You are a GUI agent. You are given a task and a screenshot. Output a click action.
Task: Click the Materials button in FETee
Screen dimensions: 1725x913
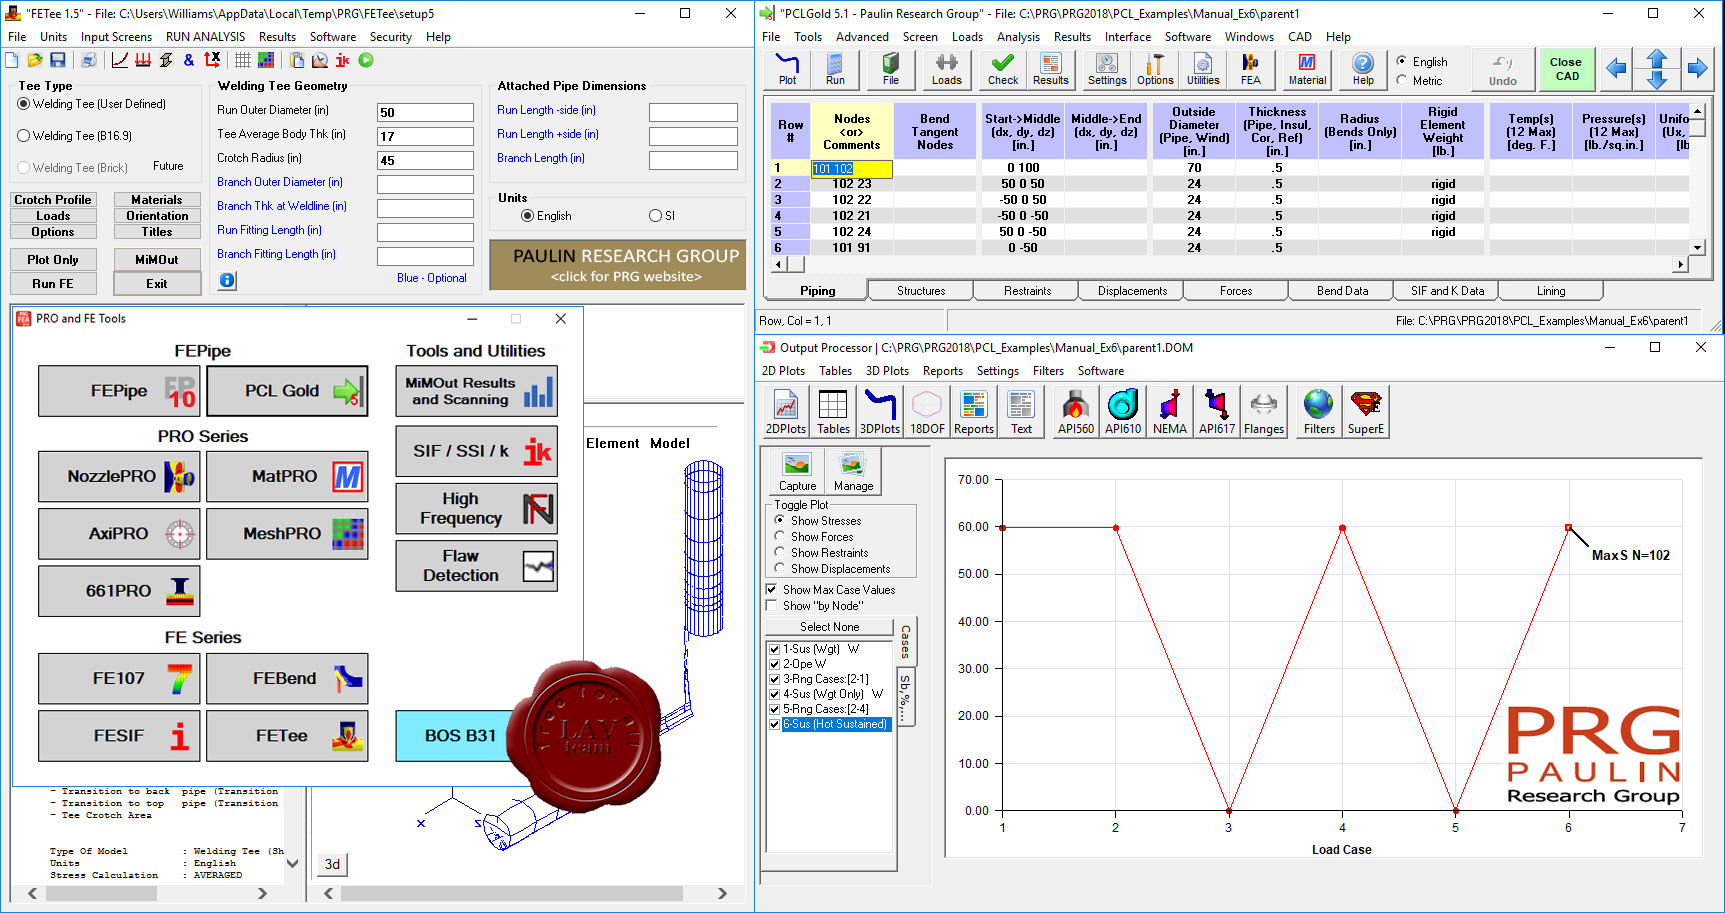point(157,200)
